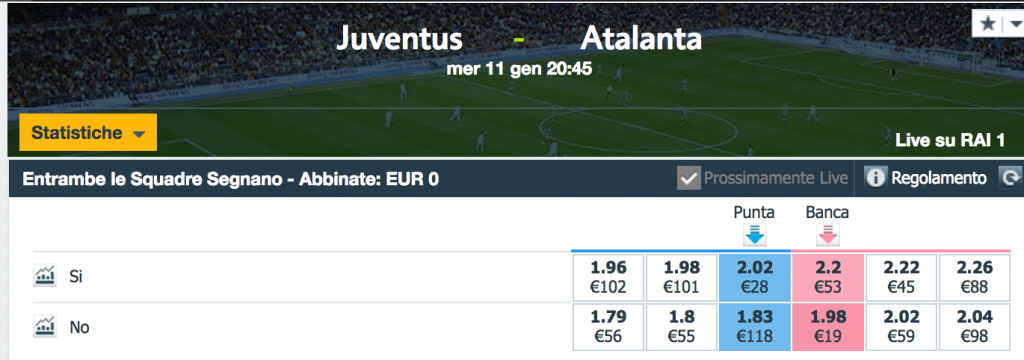
Task: Open the chart icon for Si
Action: pos(44,276)
